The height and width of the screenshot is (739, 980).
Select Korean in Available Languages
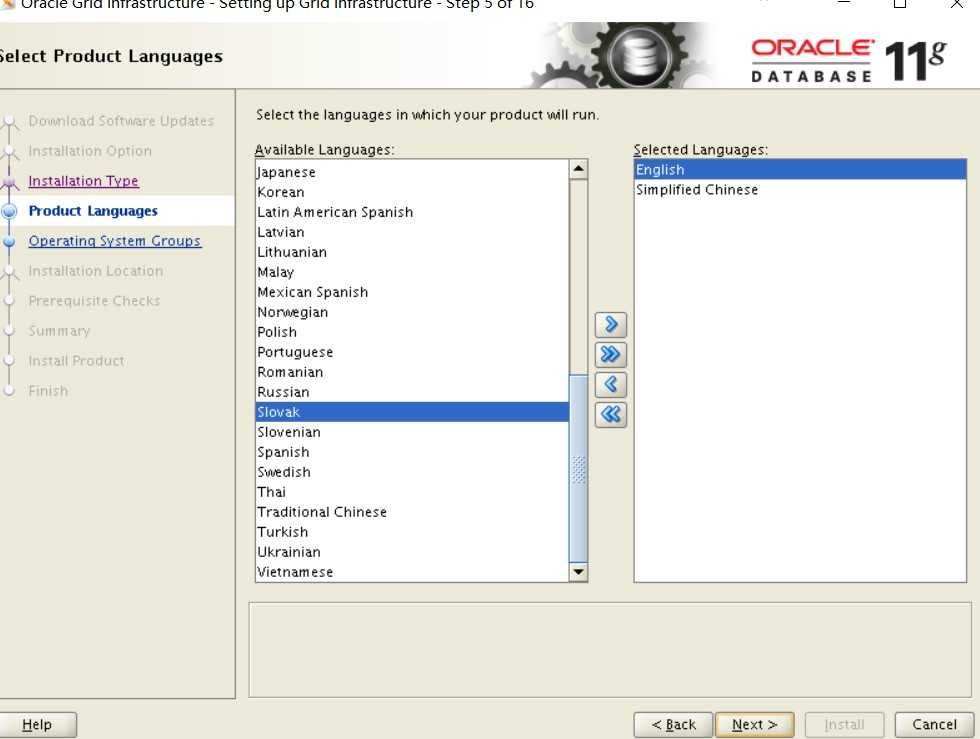412,192
